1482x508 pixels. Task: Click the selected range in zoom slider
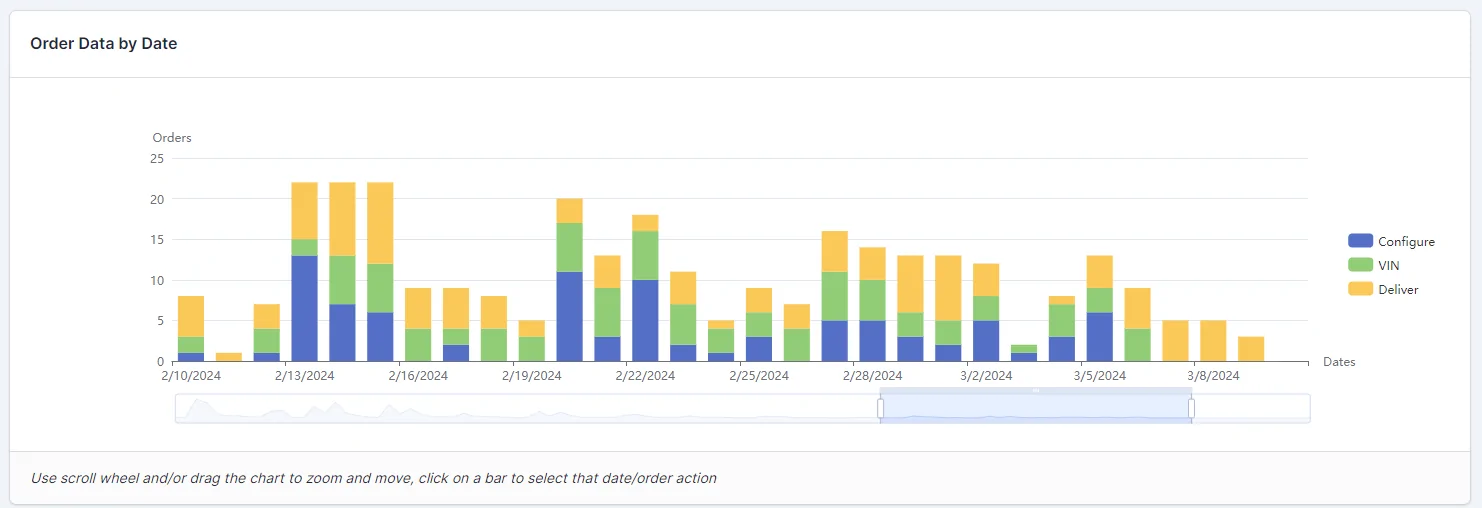click(x=1036, y=408)
